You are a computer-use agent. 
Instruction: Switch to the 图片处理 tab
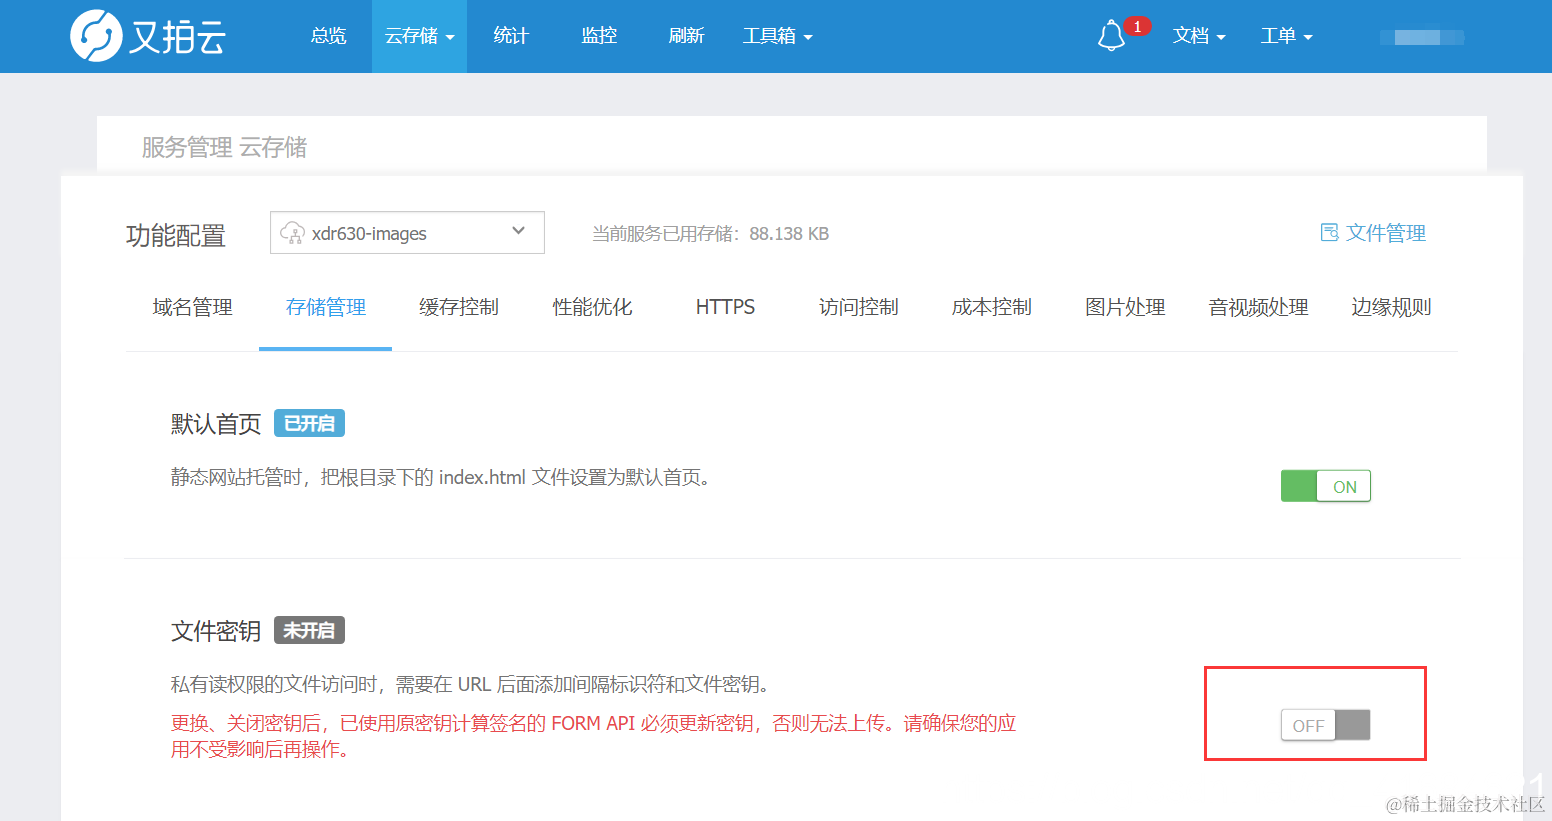tap(1124, 307)
